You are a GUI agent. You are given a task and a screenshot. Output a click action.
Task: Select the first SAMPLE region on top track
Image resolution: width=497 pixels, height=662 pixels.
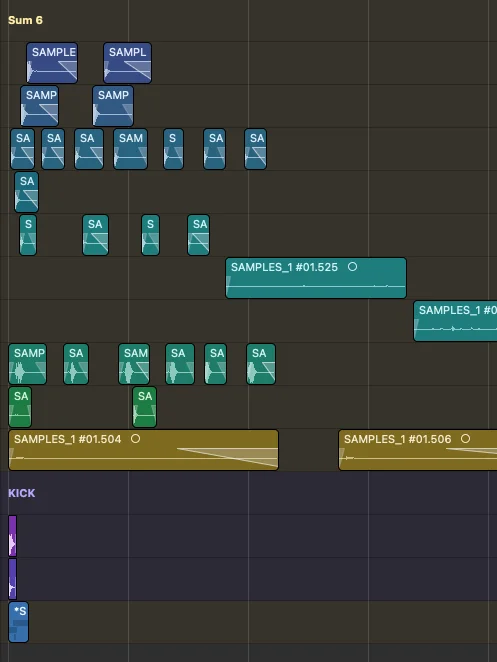(x=52, y=63)
